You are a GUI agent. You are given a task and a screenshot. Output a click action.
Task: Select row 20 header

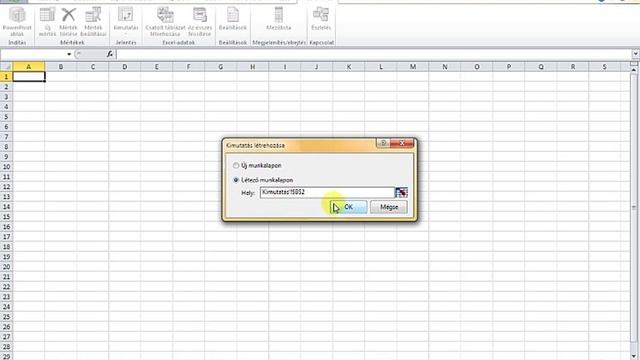click(6, 267)
